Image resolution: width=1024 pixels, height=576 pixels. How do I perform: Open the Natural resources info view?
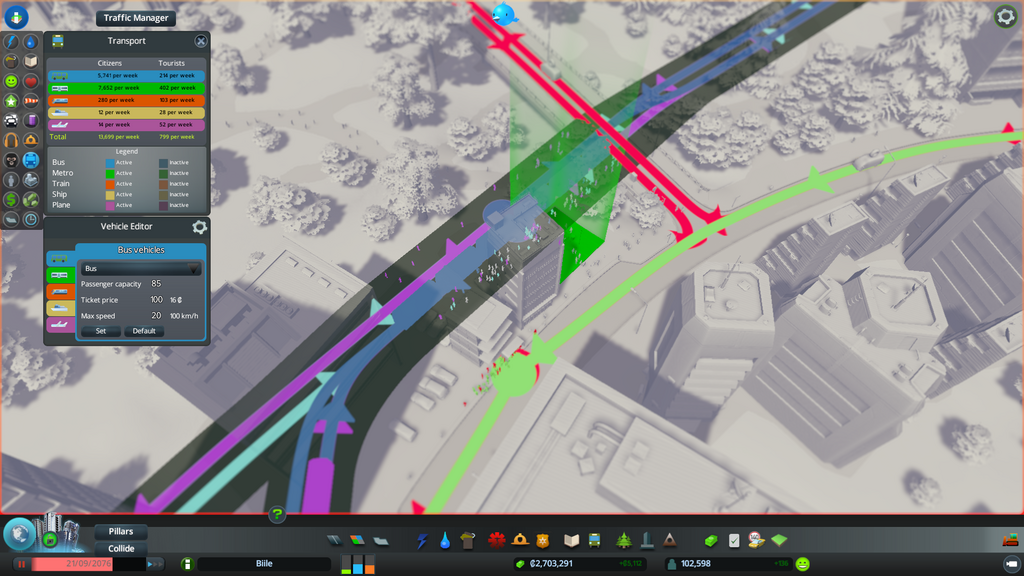coord(31,199)
